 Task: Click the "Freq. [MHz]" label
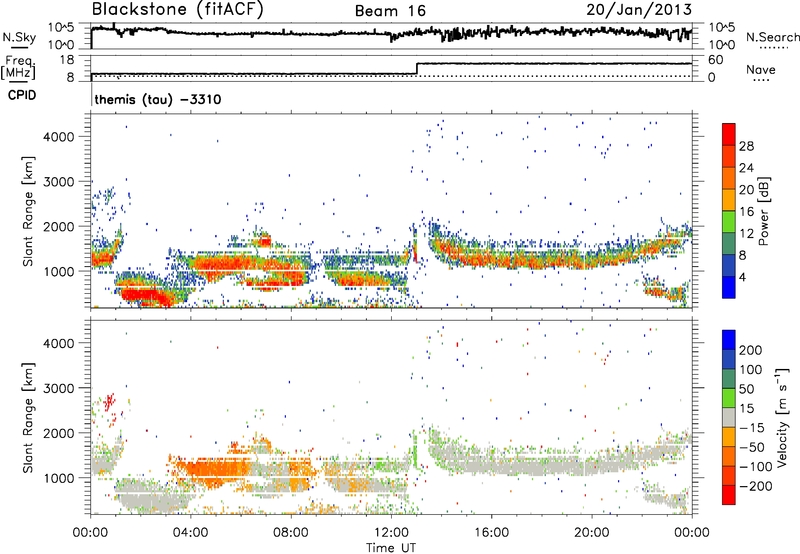click(x=18, y=67)
